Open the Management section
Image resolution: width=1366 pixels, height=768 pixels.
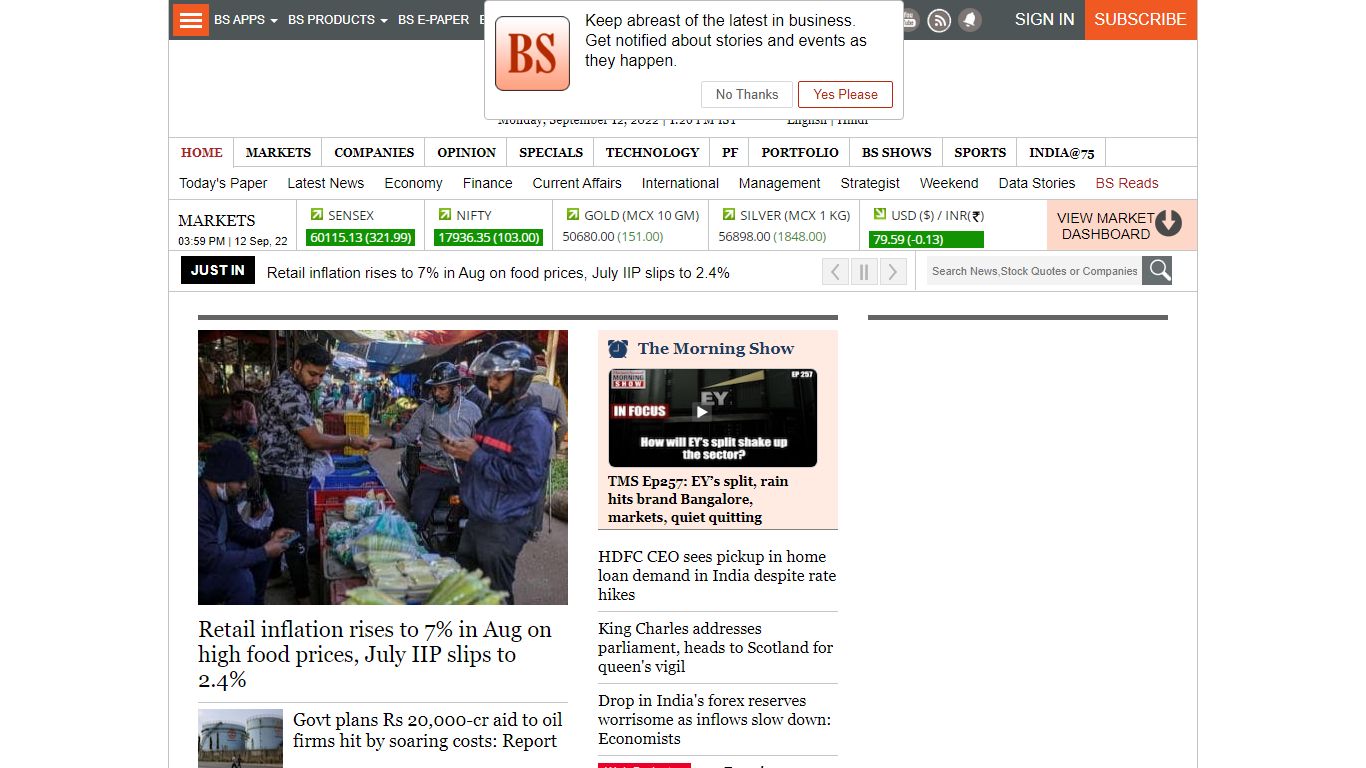coord(780,183)
